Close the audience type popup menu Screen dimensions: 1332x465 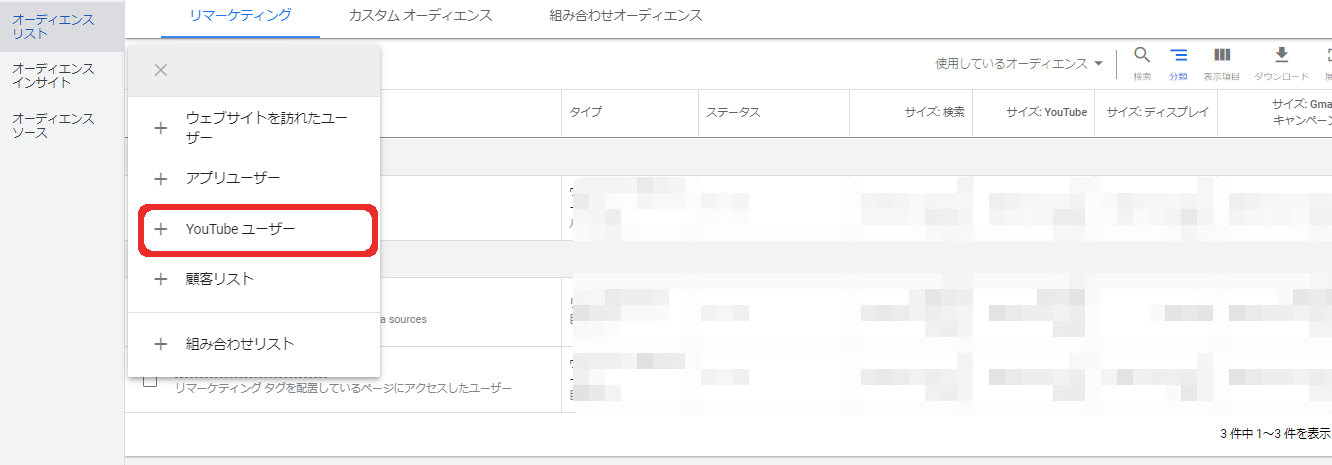(x=161, y=70)
